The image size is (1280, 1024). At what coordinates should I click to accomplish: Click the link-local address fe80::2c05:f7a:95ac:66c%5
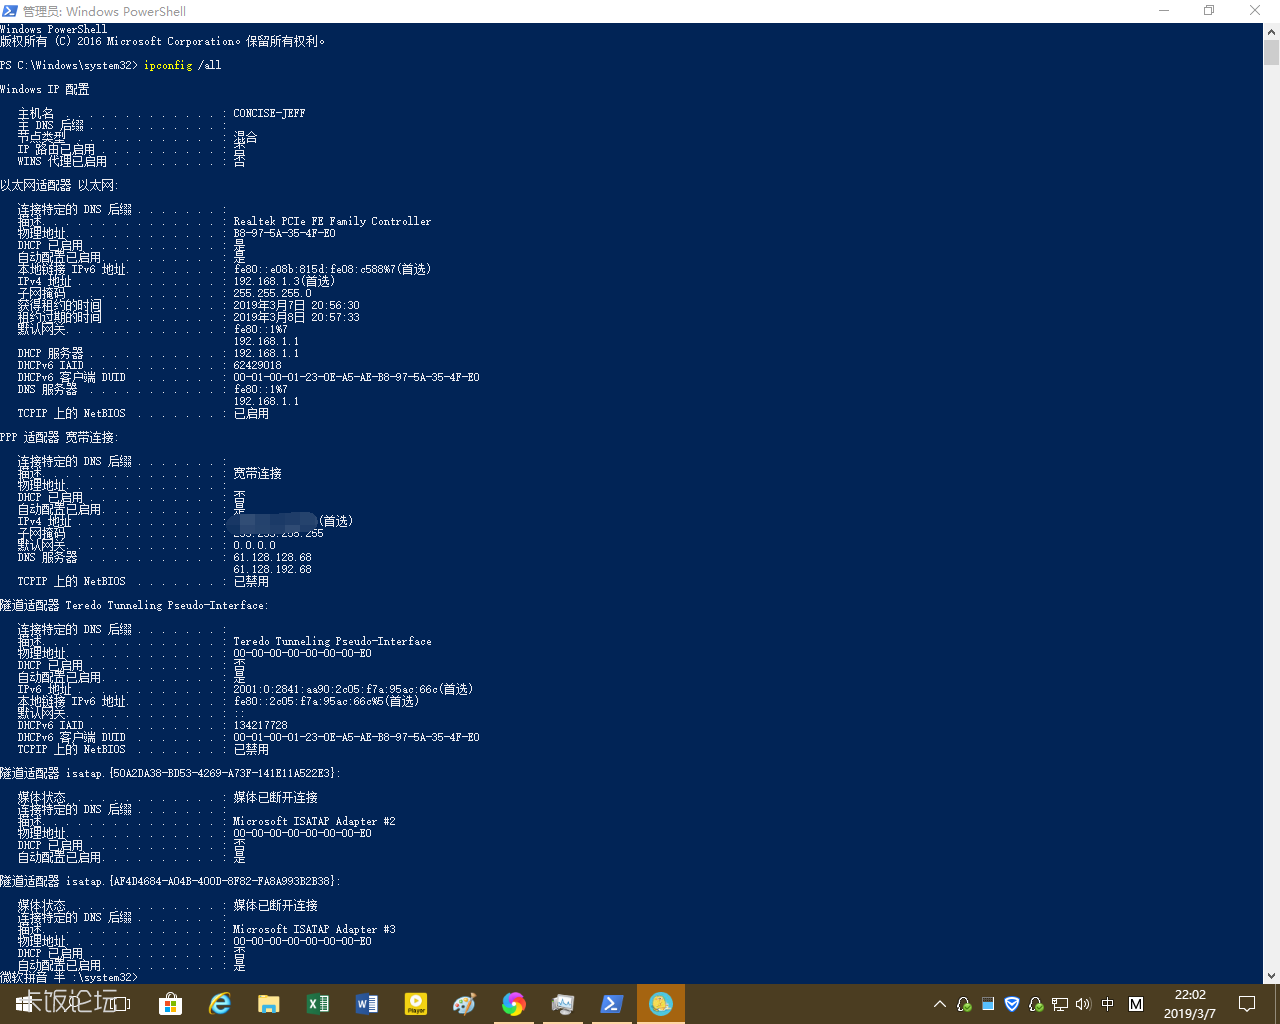pos(326,701)
